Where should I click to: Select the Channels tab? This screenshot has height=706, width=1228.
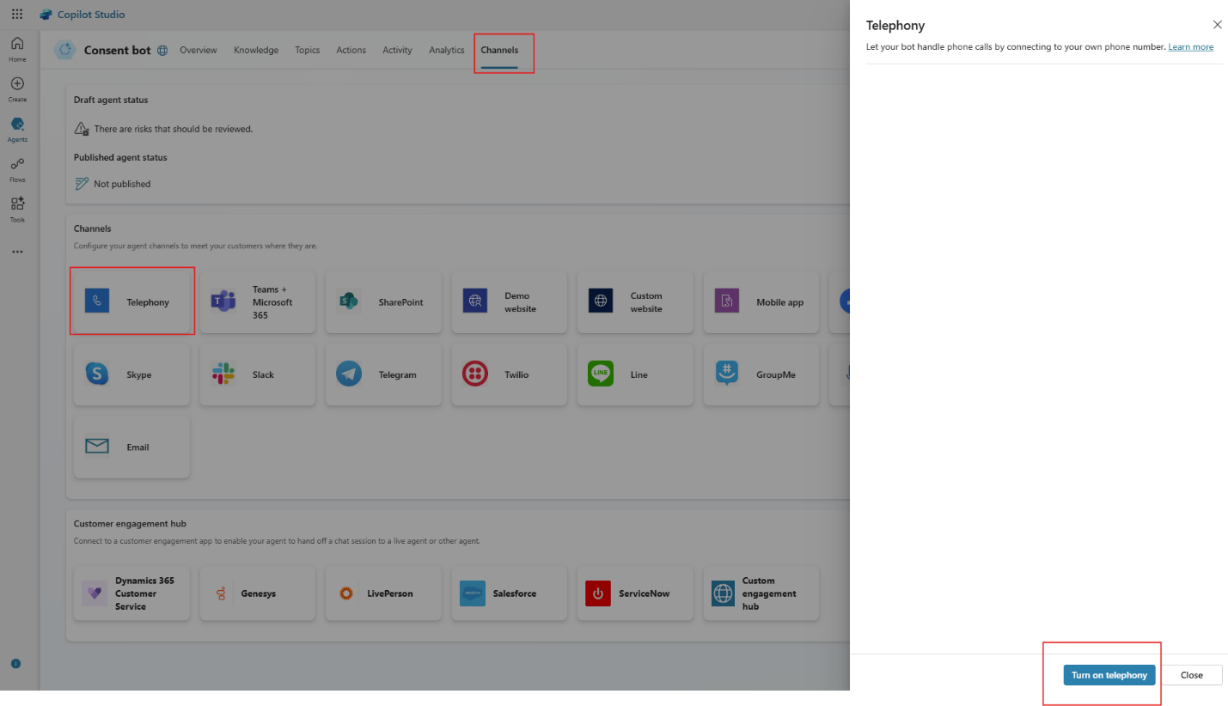click(499, 50)
